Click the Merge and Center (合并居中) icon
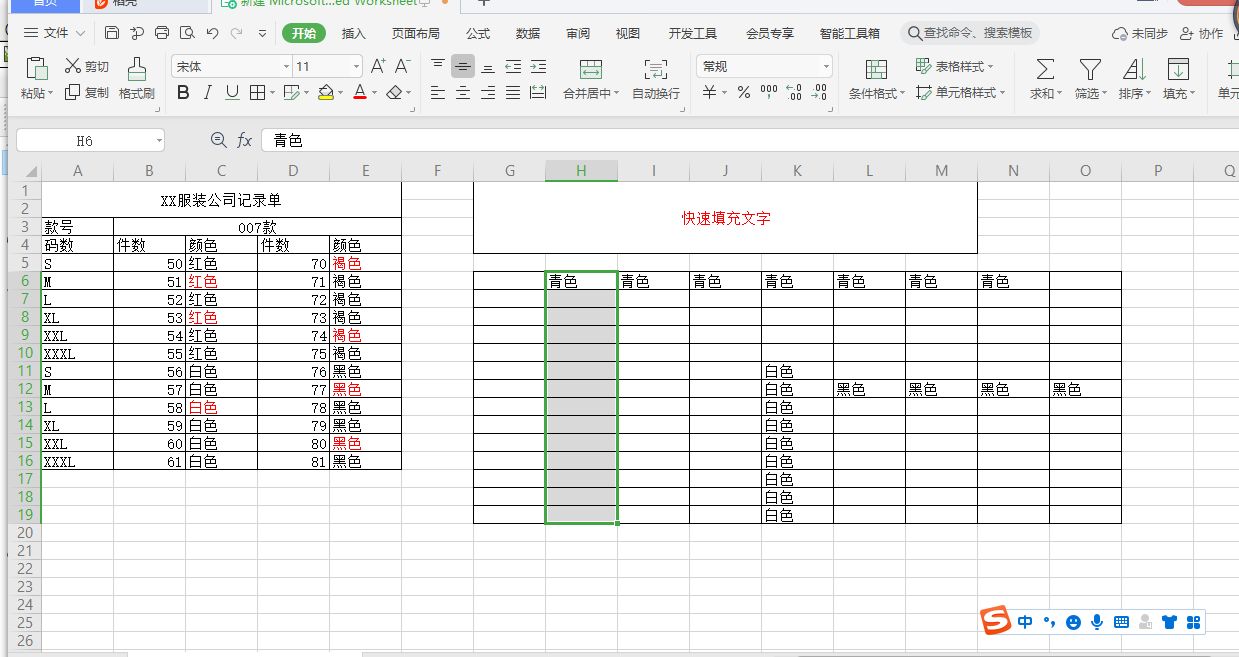The height and width of the screenshot is (657, 1239). (591, 69)
